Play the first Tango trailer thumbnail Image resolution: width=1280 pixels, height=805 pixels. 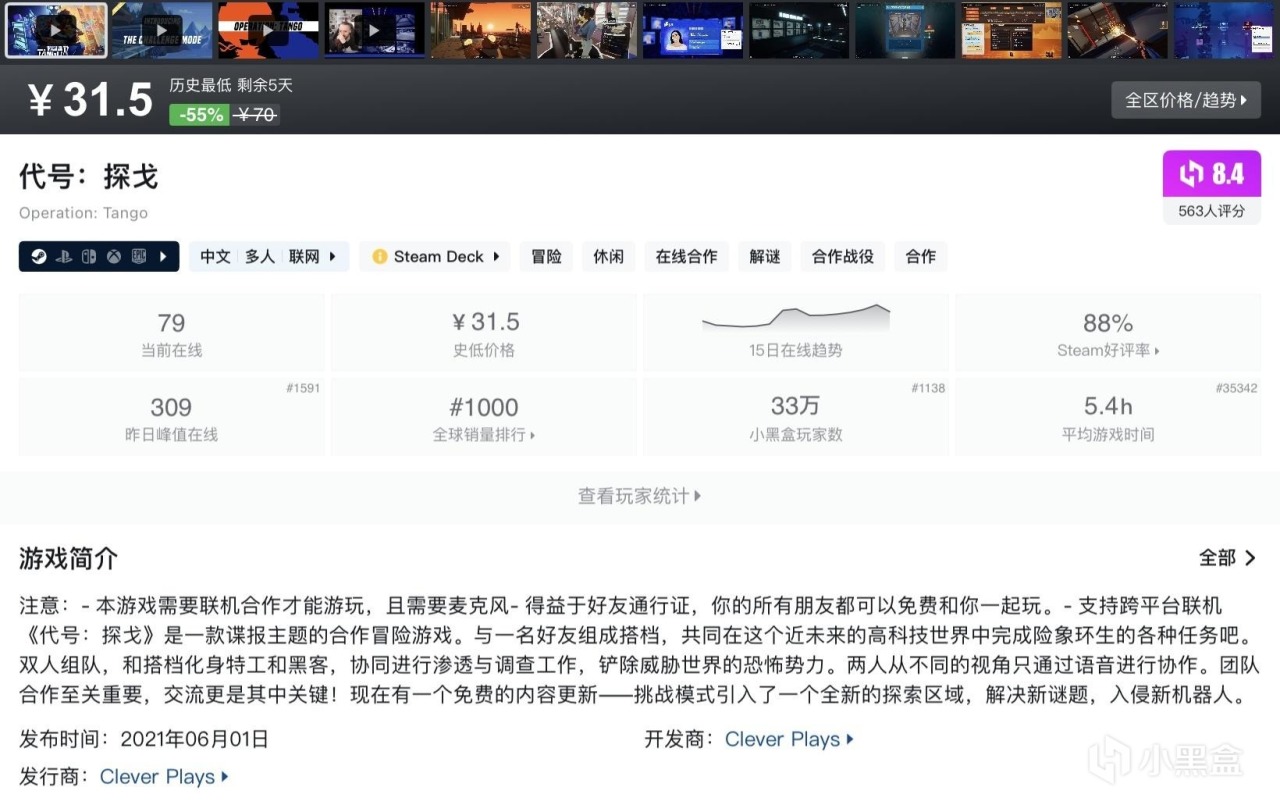[56, 30]
